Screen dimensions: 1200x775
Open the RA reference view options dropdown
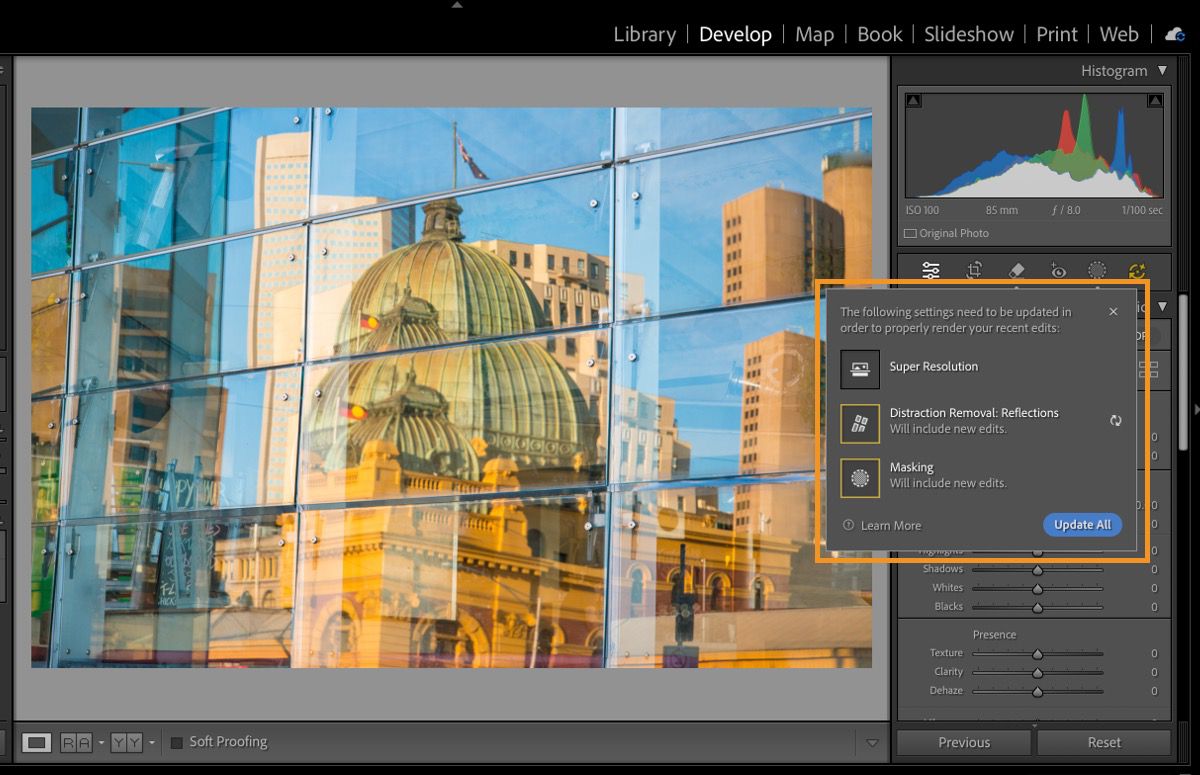pyautogui.click(x=100, y=743)
